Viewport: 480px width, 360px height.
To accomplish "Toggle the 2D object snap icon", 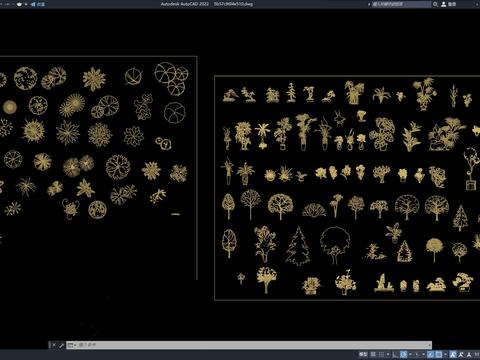I will tap(438, 354).
